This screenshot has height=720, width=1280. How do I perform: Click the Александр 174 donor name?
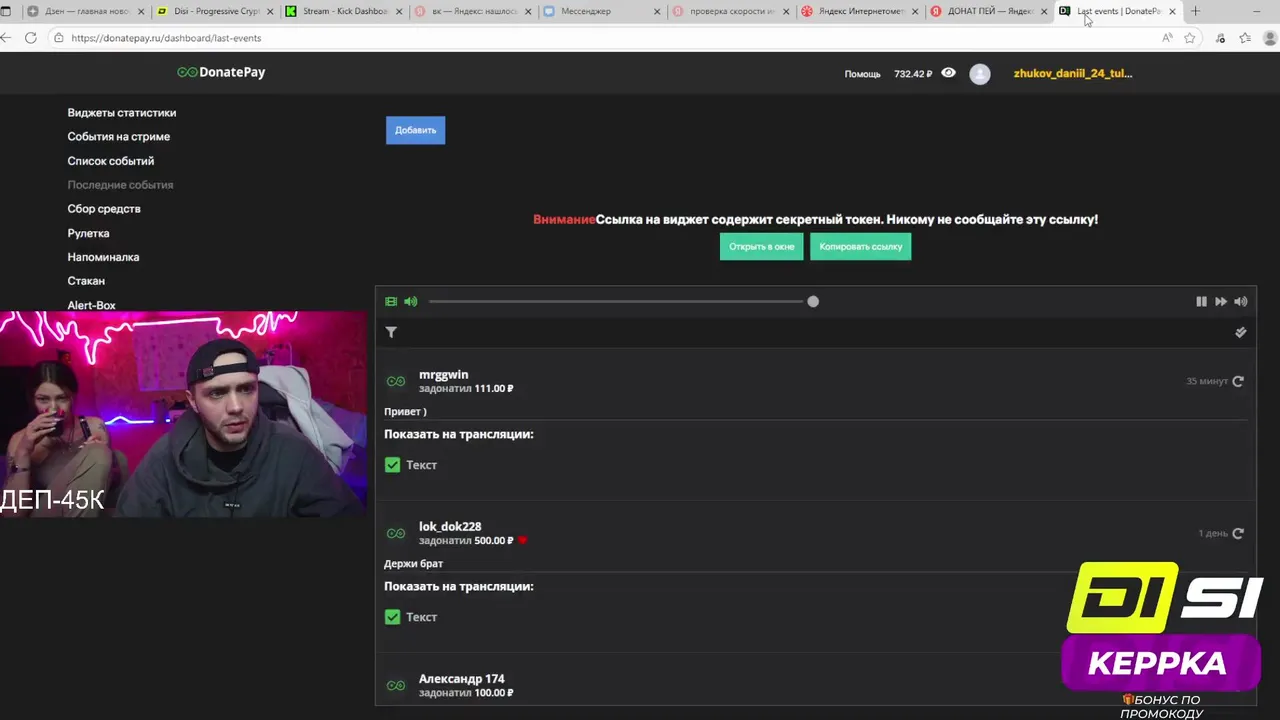point(461,679)
